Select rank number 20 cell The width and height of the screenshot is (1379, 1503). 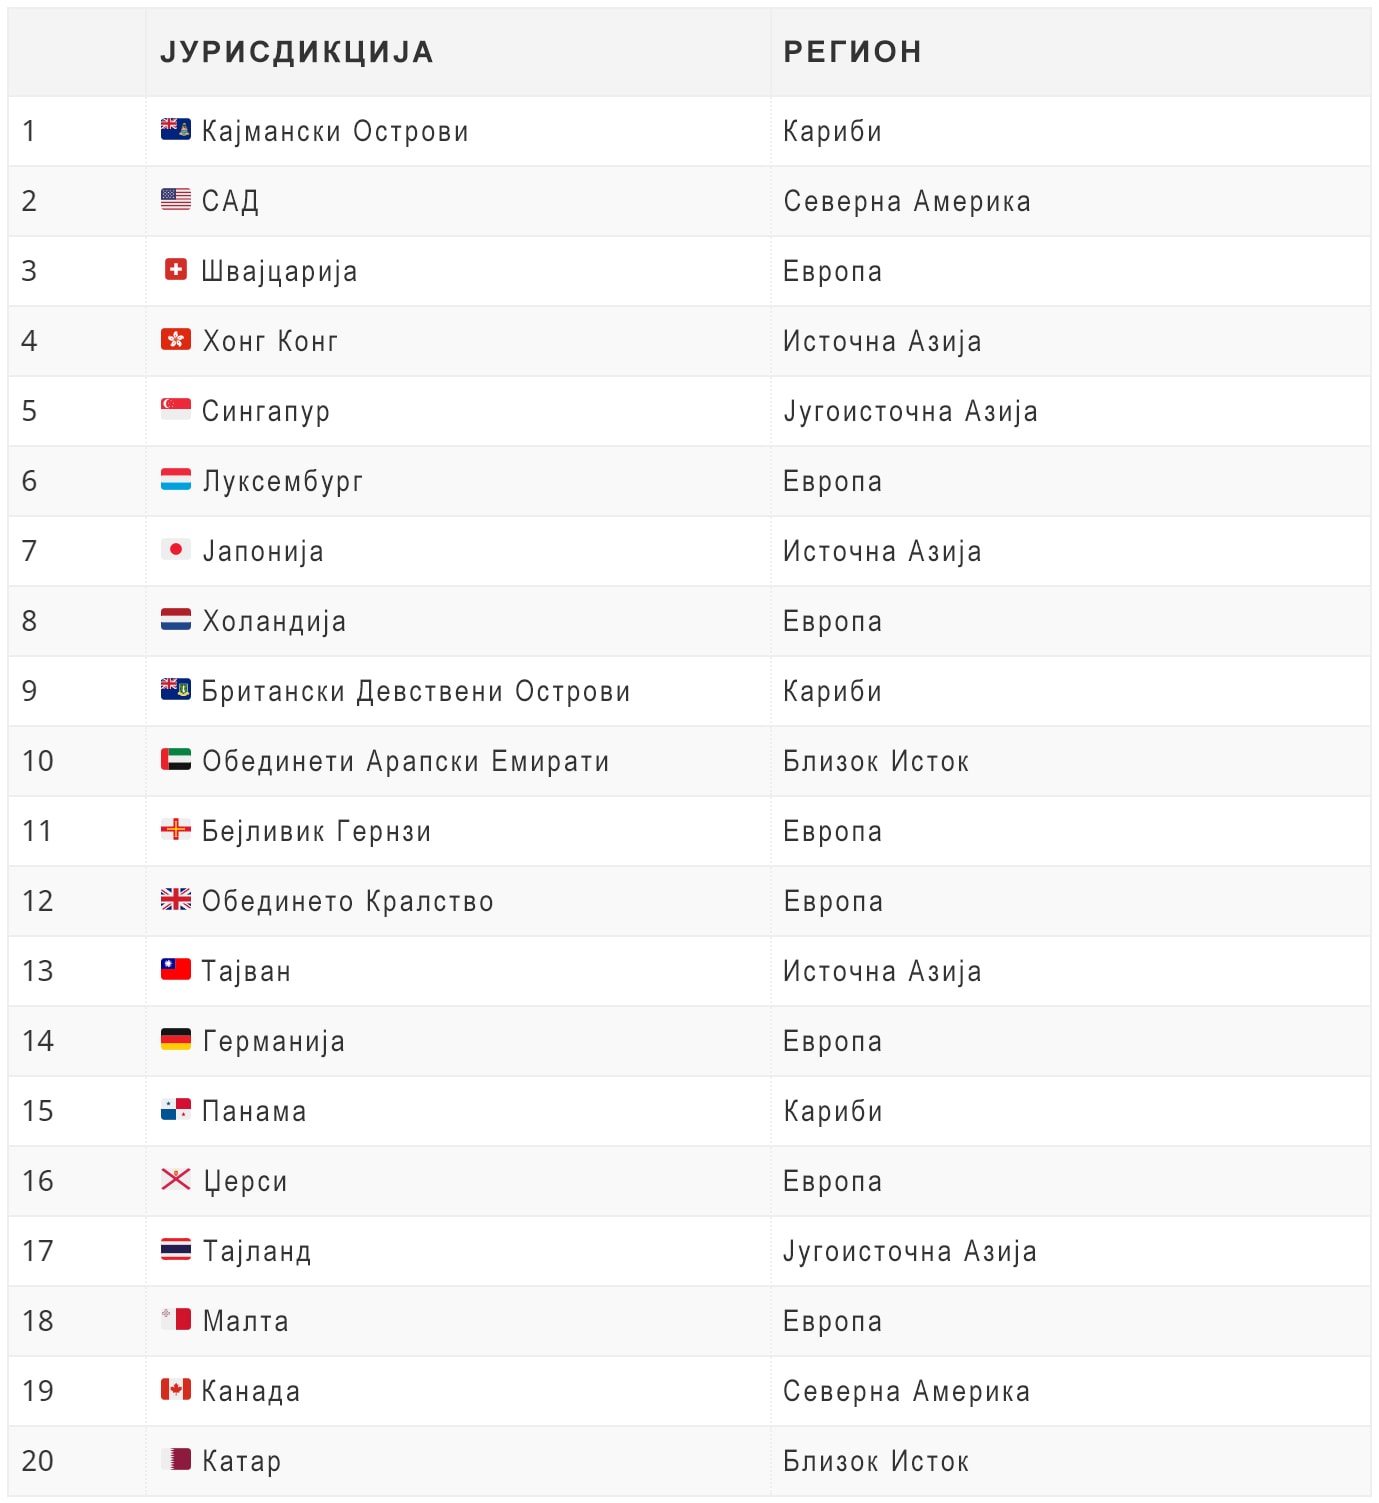(77, 1461)
